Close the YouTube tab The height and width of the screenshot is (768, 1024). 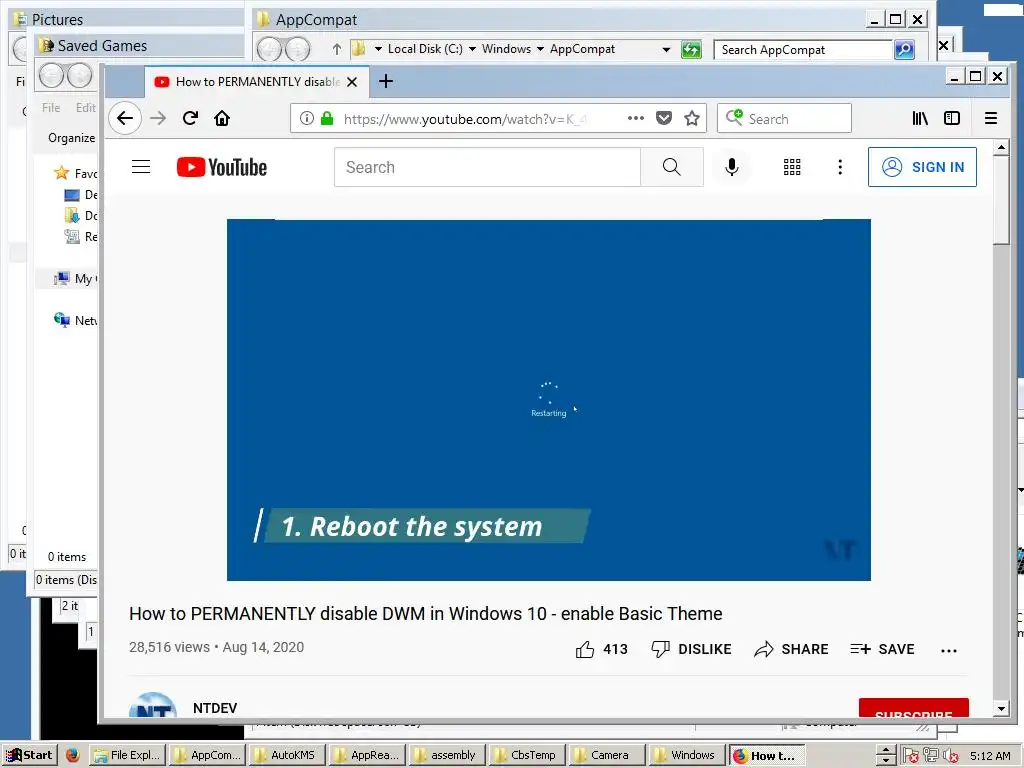click(352, 82)
